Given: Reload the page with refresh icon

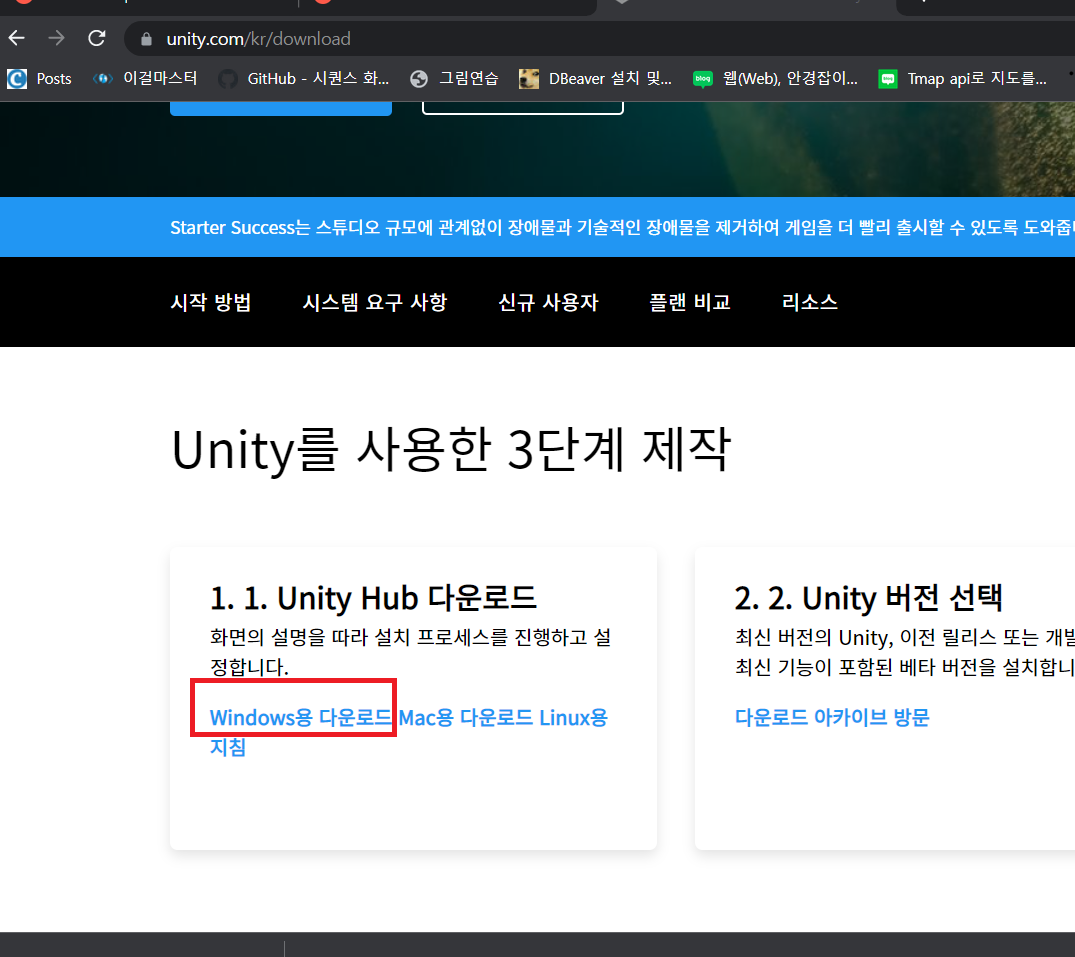Looking at the screenshot, I should (x=97, y=38).
